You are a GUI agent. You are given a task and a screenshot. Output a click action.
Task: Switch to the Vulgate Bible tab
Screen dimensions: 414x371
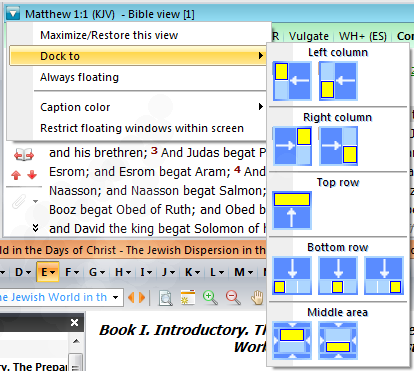pyautogui.click(x=309, y=36)
